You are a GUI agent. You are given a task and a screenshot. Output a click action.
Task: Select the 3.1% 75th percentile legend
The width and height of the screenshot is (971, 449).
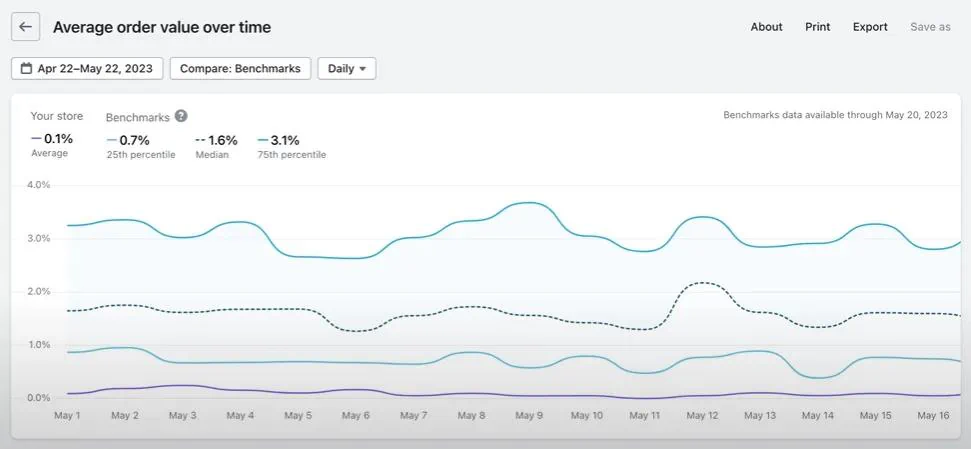pyautogui.click(x=292, y=146)
